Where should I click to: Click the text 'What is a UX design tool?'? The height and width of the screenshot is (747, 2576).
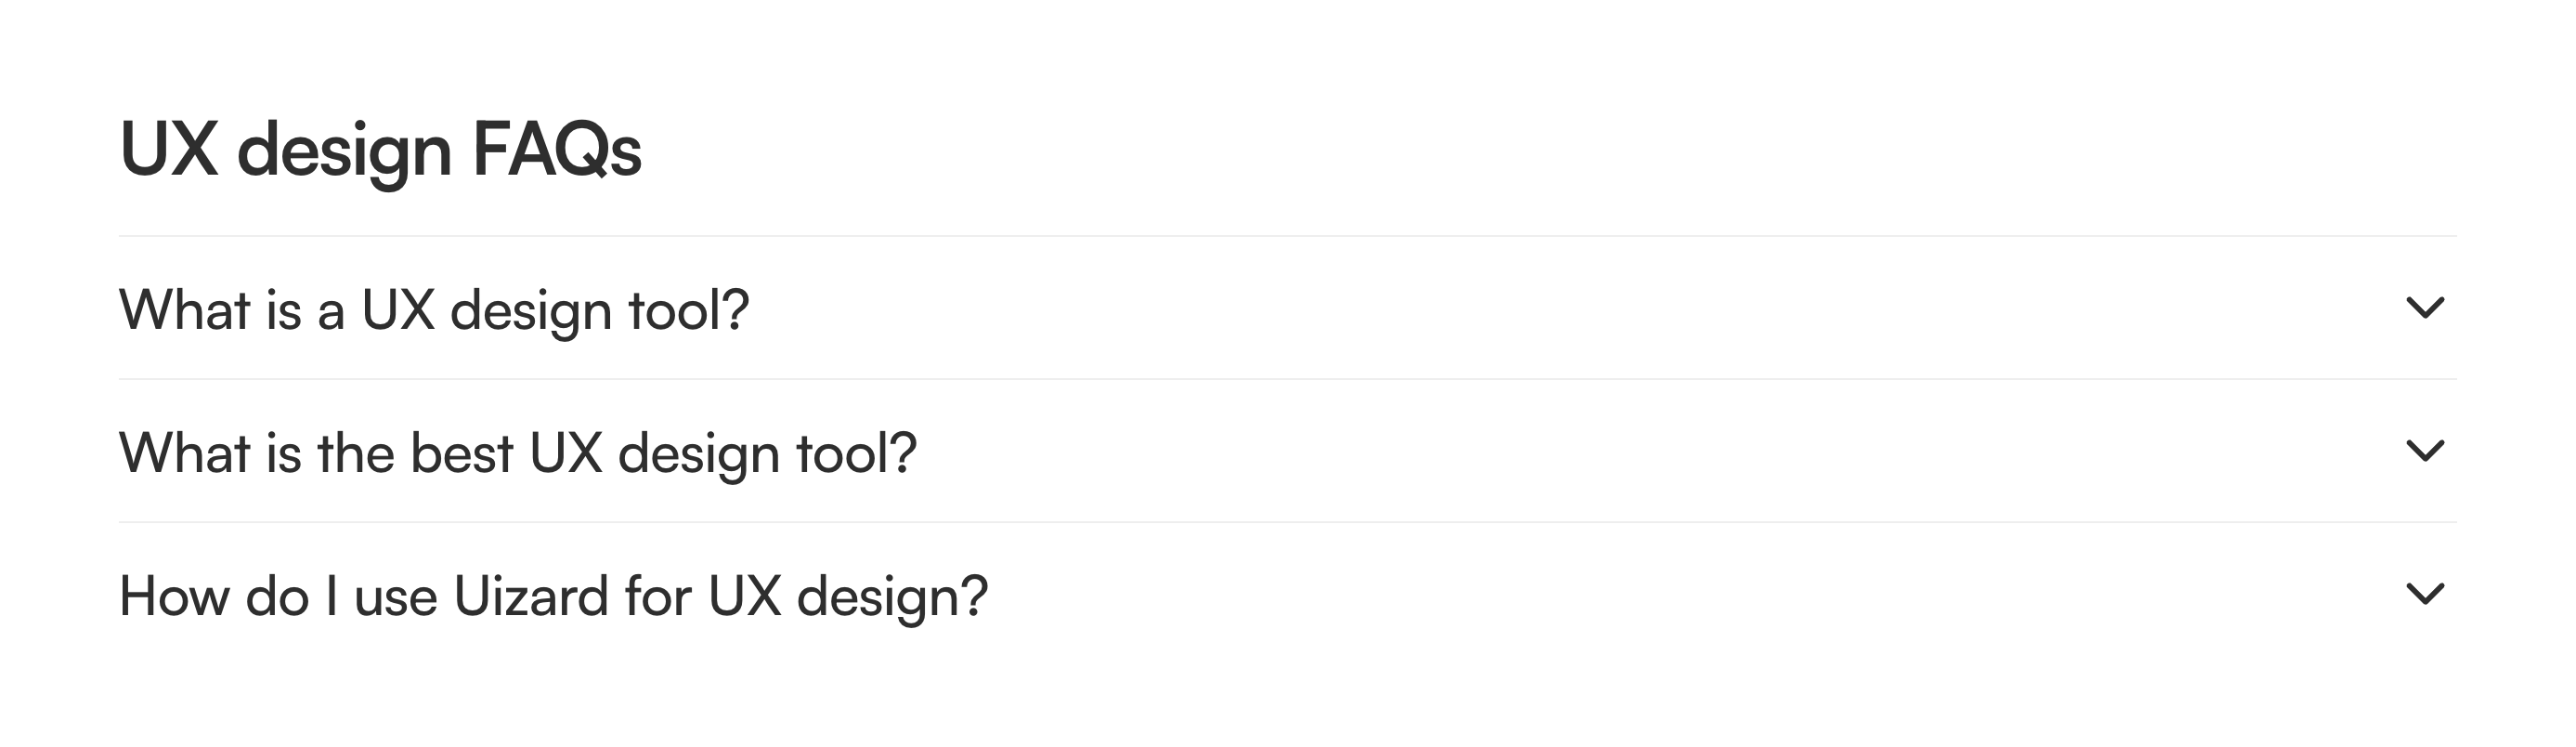tap(434, 310)
